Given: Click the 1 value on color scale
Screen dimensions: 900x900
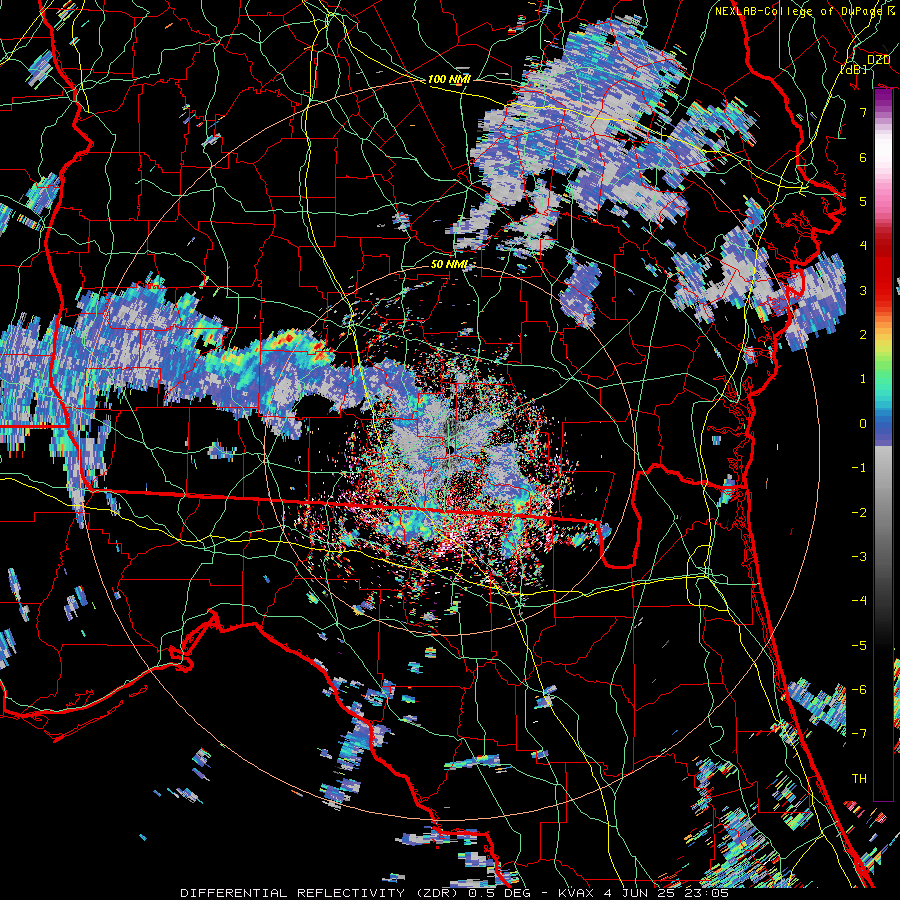Looking at the screenshot, I should pyautogui.click(x=863, y=379).
